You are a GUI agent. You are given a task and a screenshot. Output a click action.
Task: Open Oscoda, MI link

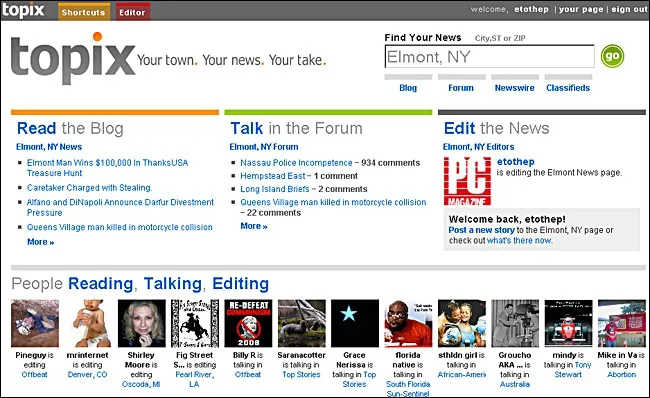[141, 384]
